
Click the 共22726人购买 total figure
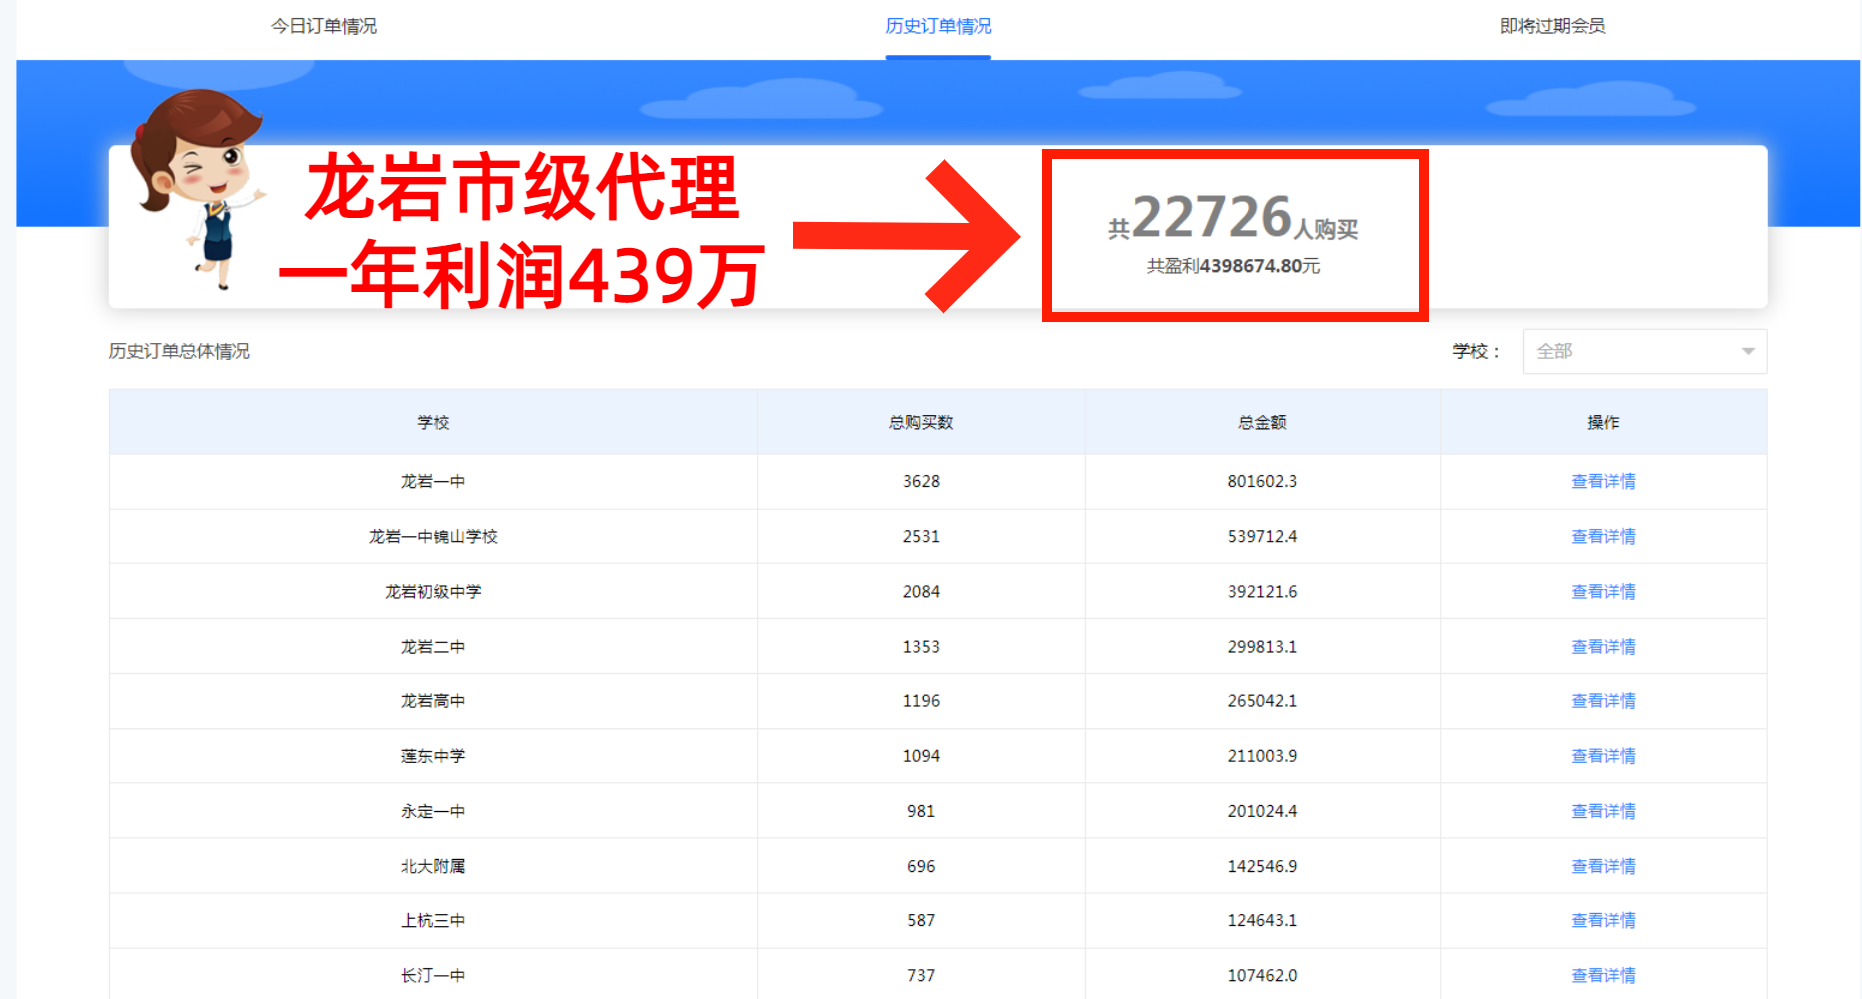(1233, 218)
